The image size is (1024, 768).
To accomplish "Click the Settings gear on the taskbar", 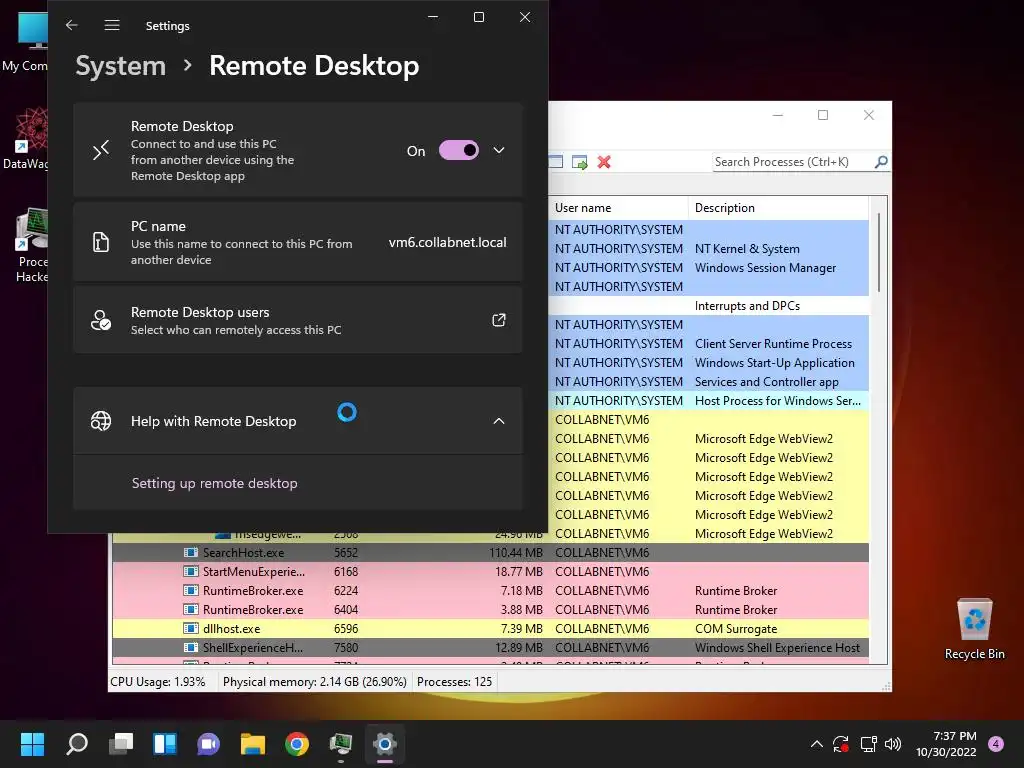I will pyautogui.click(x=385, y=744).
